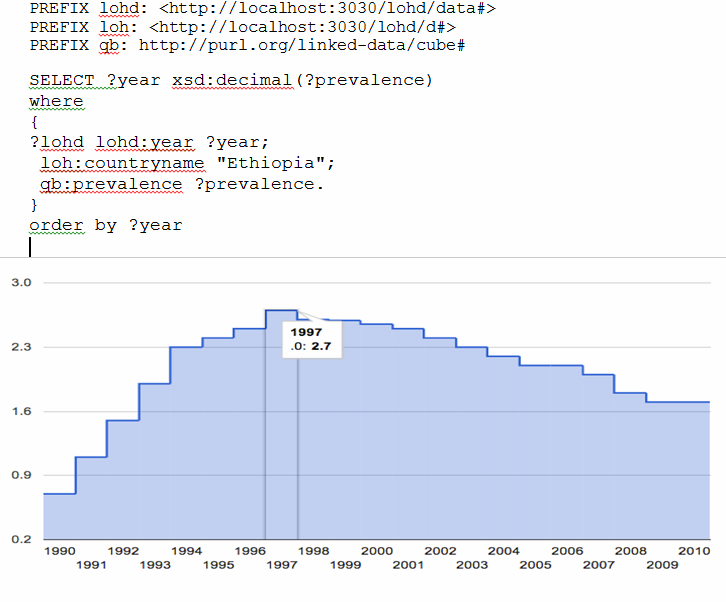Click the 2004 label on the x-axis
The image size is (726, 602).
point(503,551)
